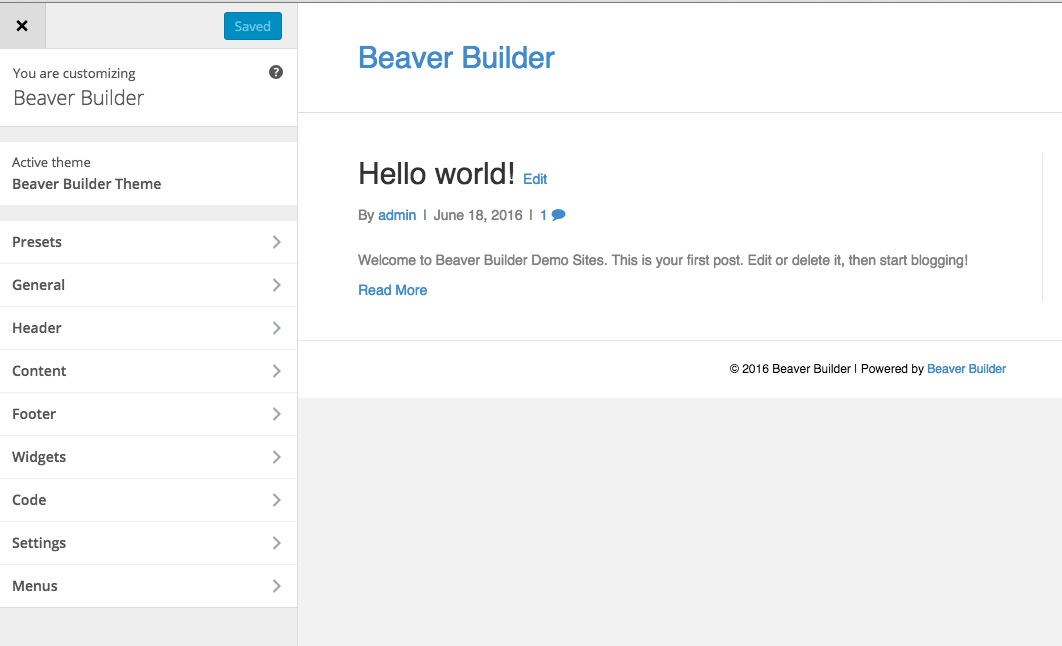Screen dimensions: 1062x646
Task: Follow the Read More link
Action: click(x=393, y=290)
